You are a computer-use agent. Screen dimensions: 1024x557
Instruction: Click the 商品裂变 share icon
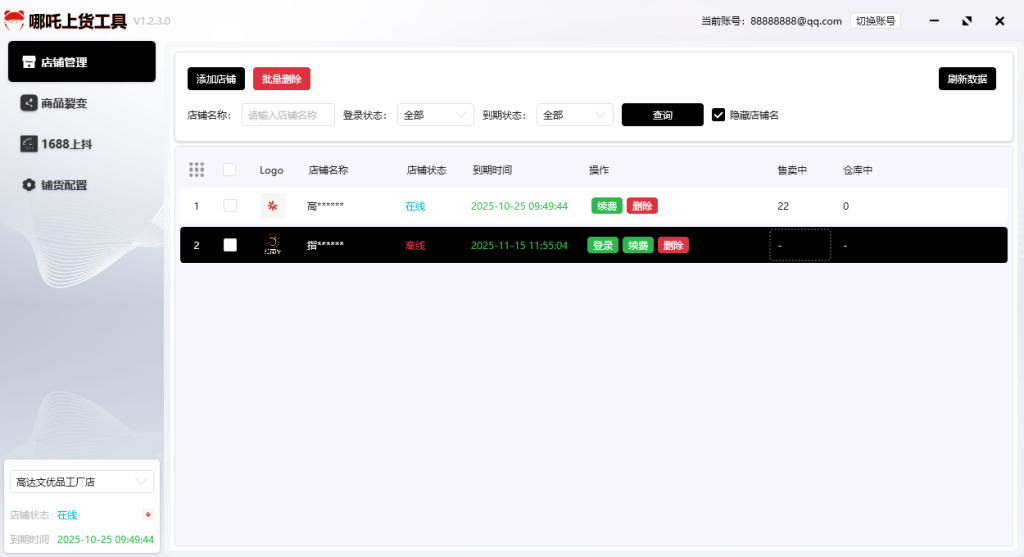point(29,103)
